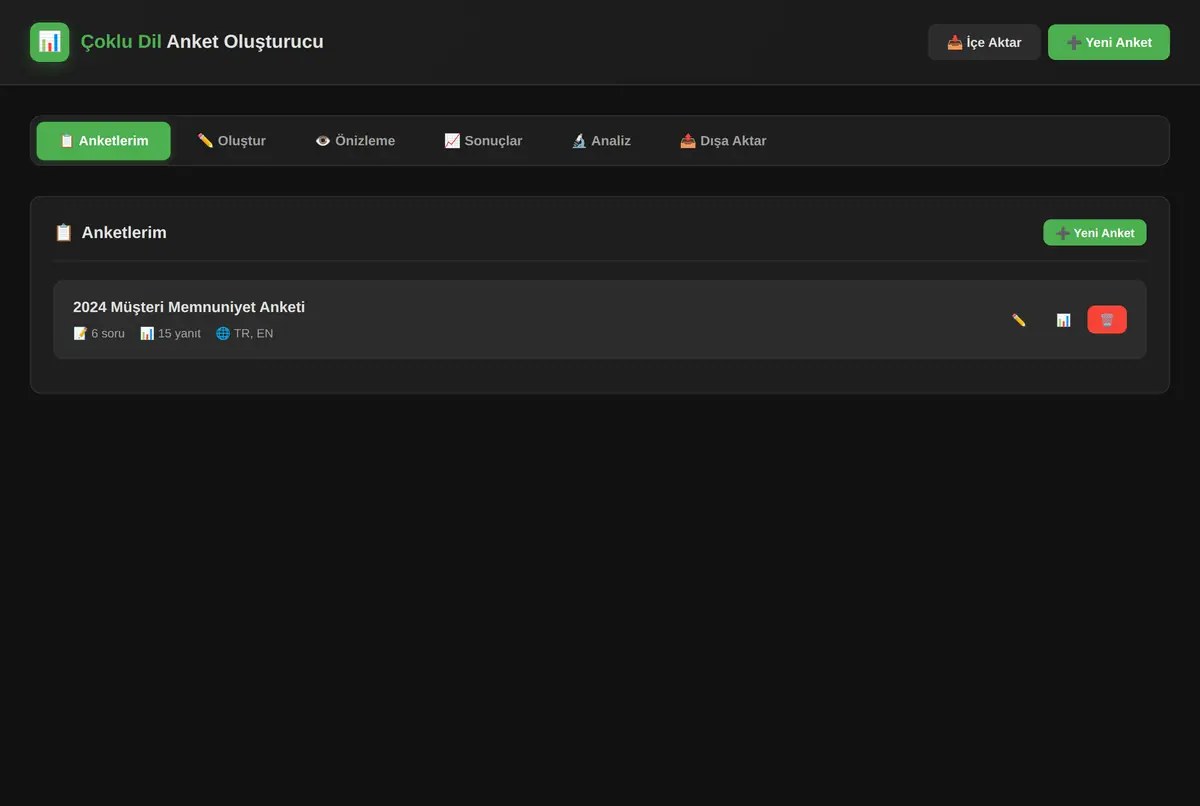Screen dimensions: 1200x806
Task: Switch to the Oluştur tab
Action: [x=231, y=141]
